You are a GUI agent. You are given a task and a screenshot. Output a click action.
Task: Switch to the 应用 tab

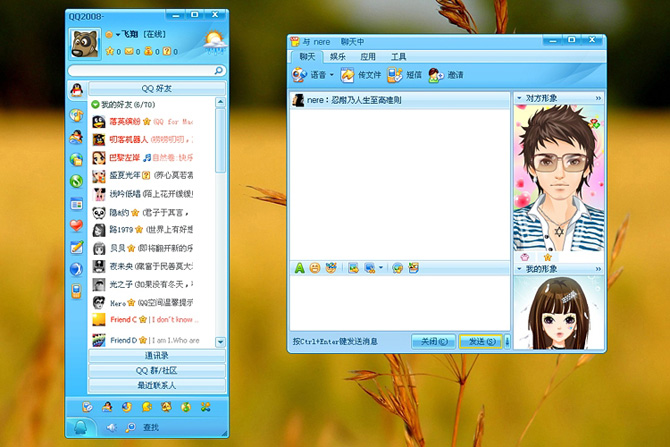pos(367,56)
